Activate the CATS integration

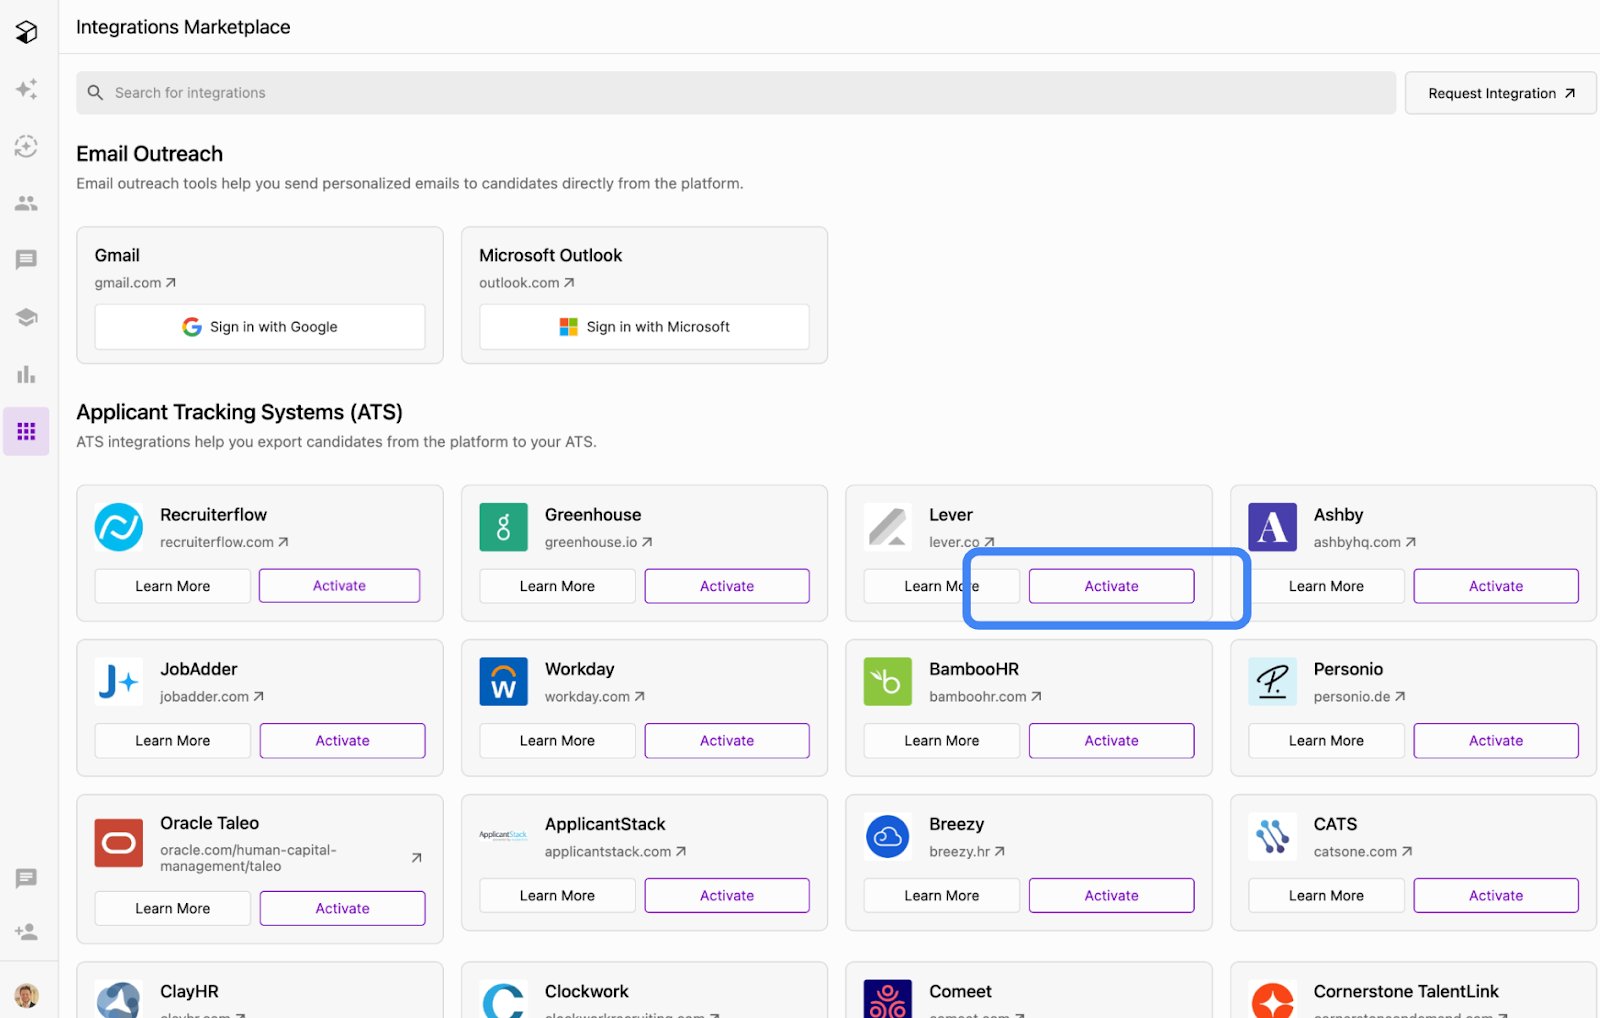pos(1496,896)
